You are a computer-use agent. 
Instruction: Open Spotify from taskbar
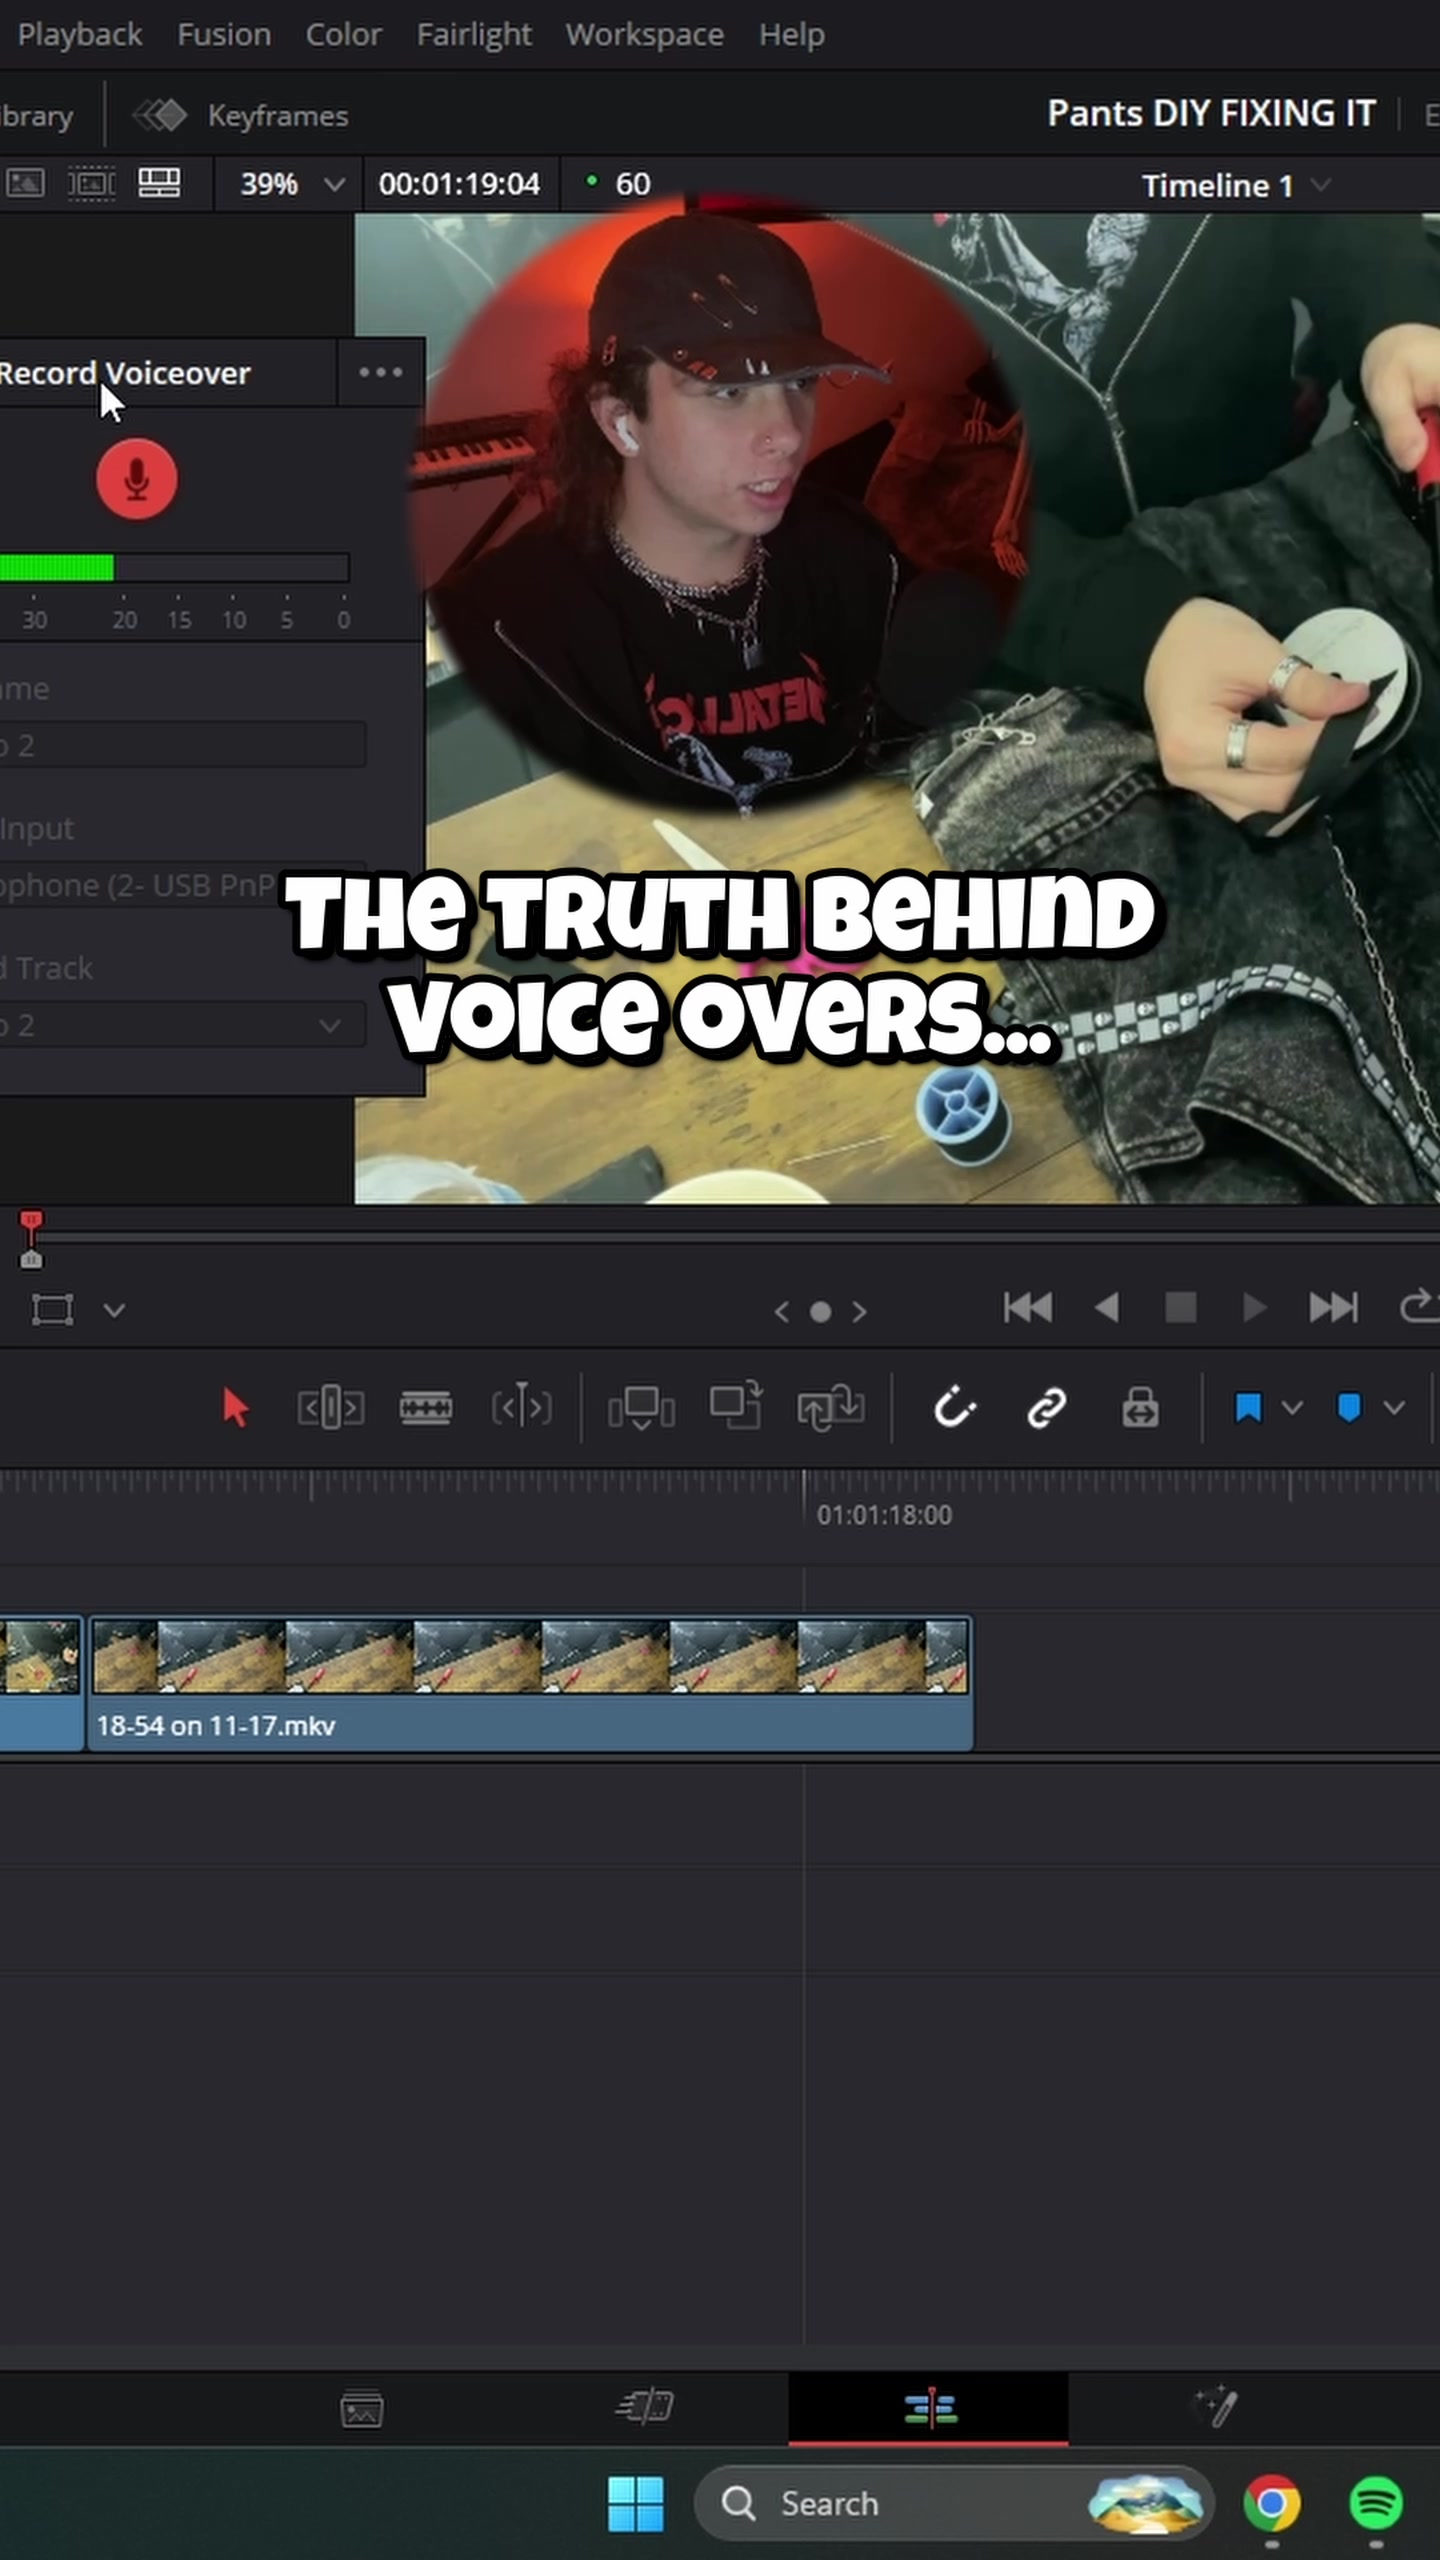1376,2503
